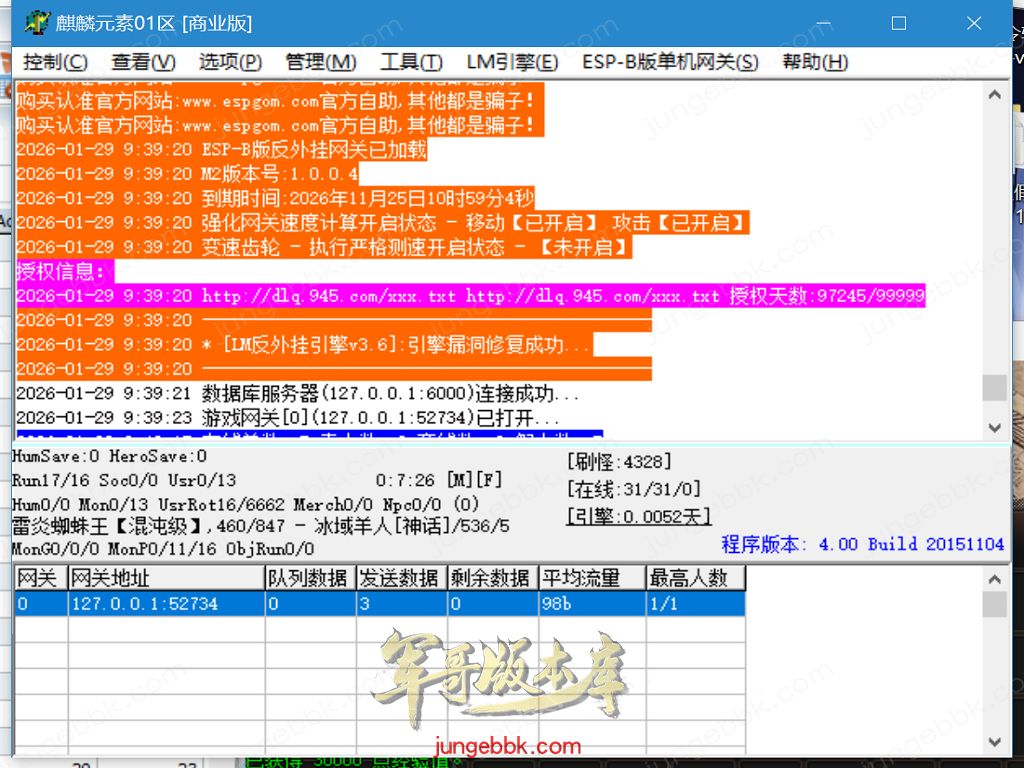Viewport: 1024px width, 768px height.
Task: Click the gateway table's scroll-up arrow
Action: pos(994,579)
